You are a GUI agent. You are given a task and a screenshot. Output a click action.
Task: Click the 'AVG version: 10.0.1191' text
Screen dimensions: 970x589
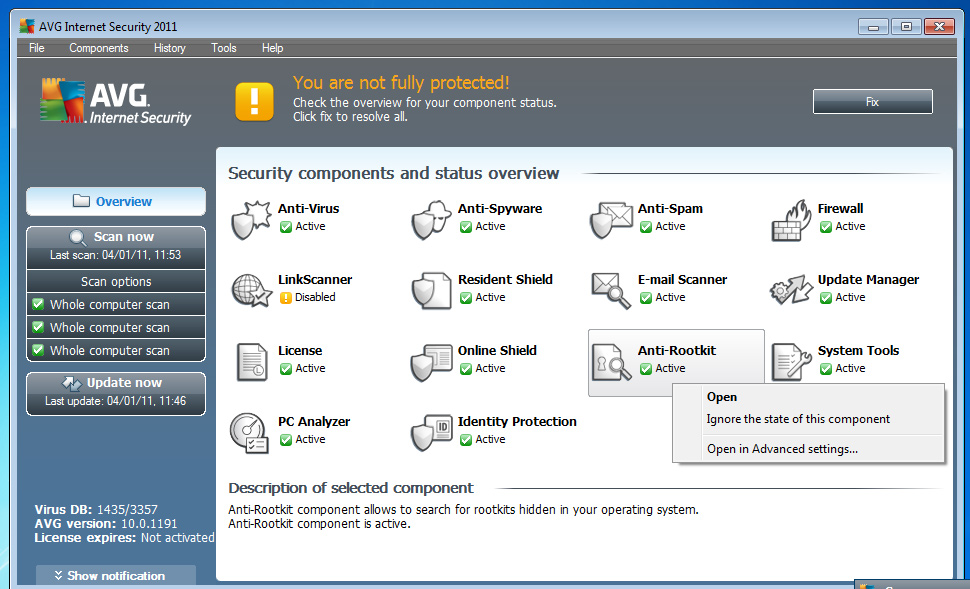pyautogui.click(x=106, y=524)
